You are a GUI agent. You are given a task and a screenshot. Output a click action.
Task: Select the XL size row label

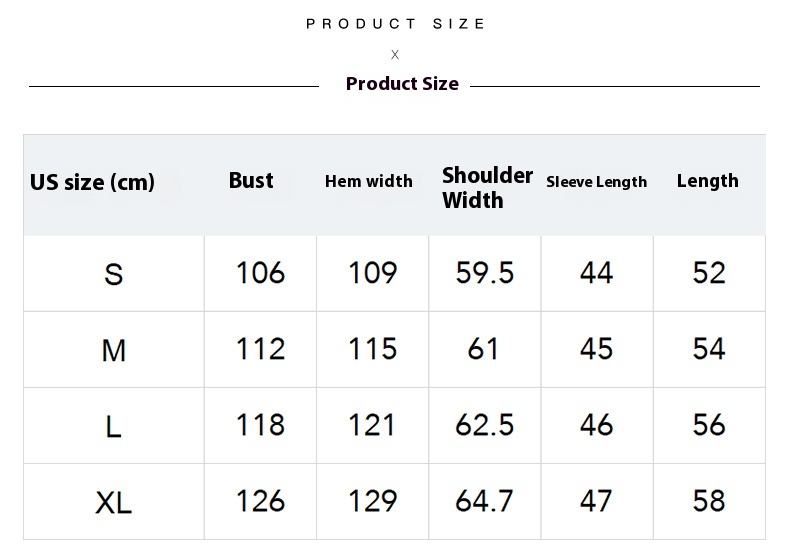pyautogui.click(x=114, y=502)
